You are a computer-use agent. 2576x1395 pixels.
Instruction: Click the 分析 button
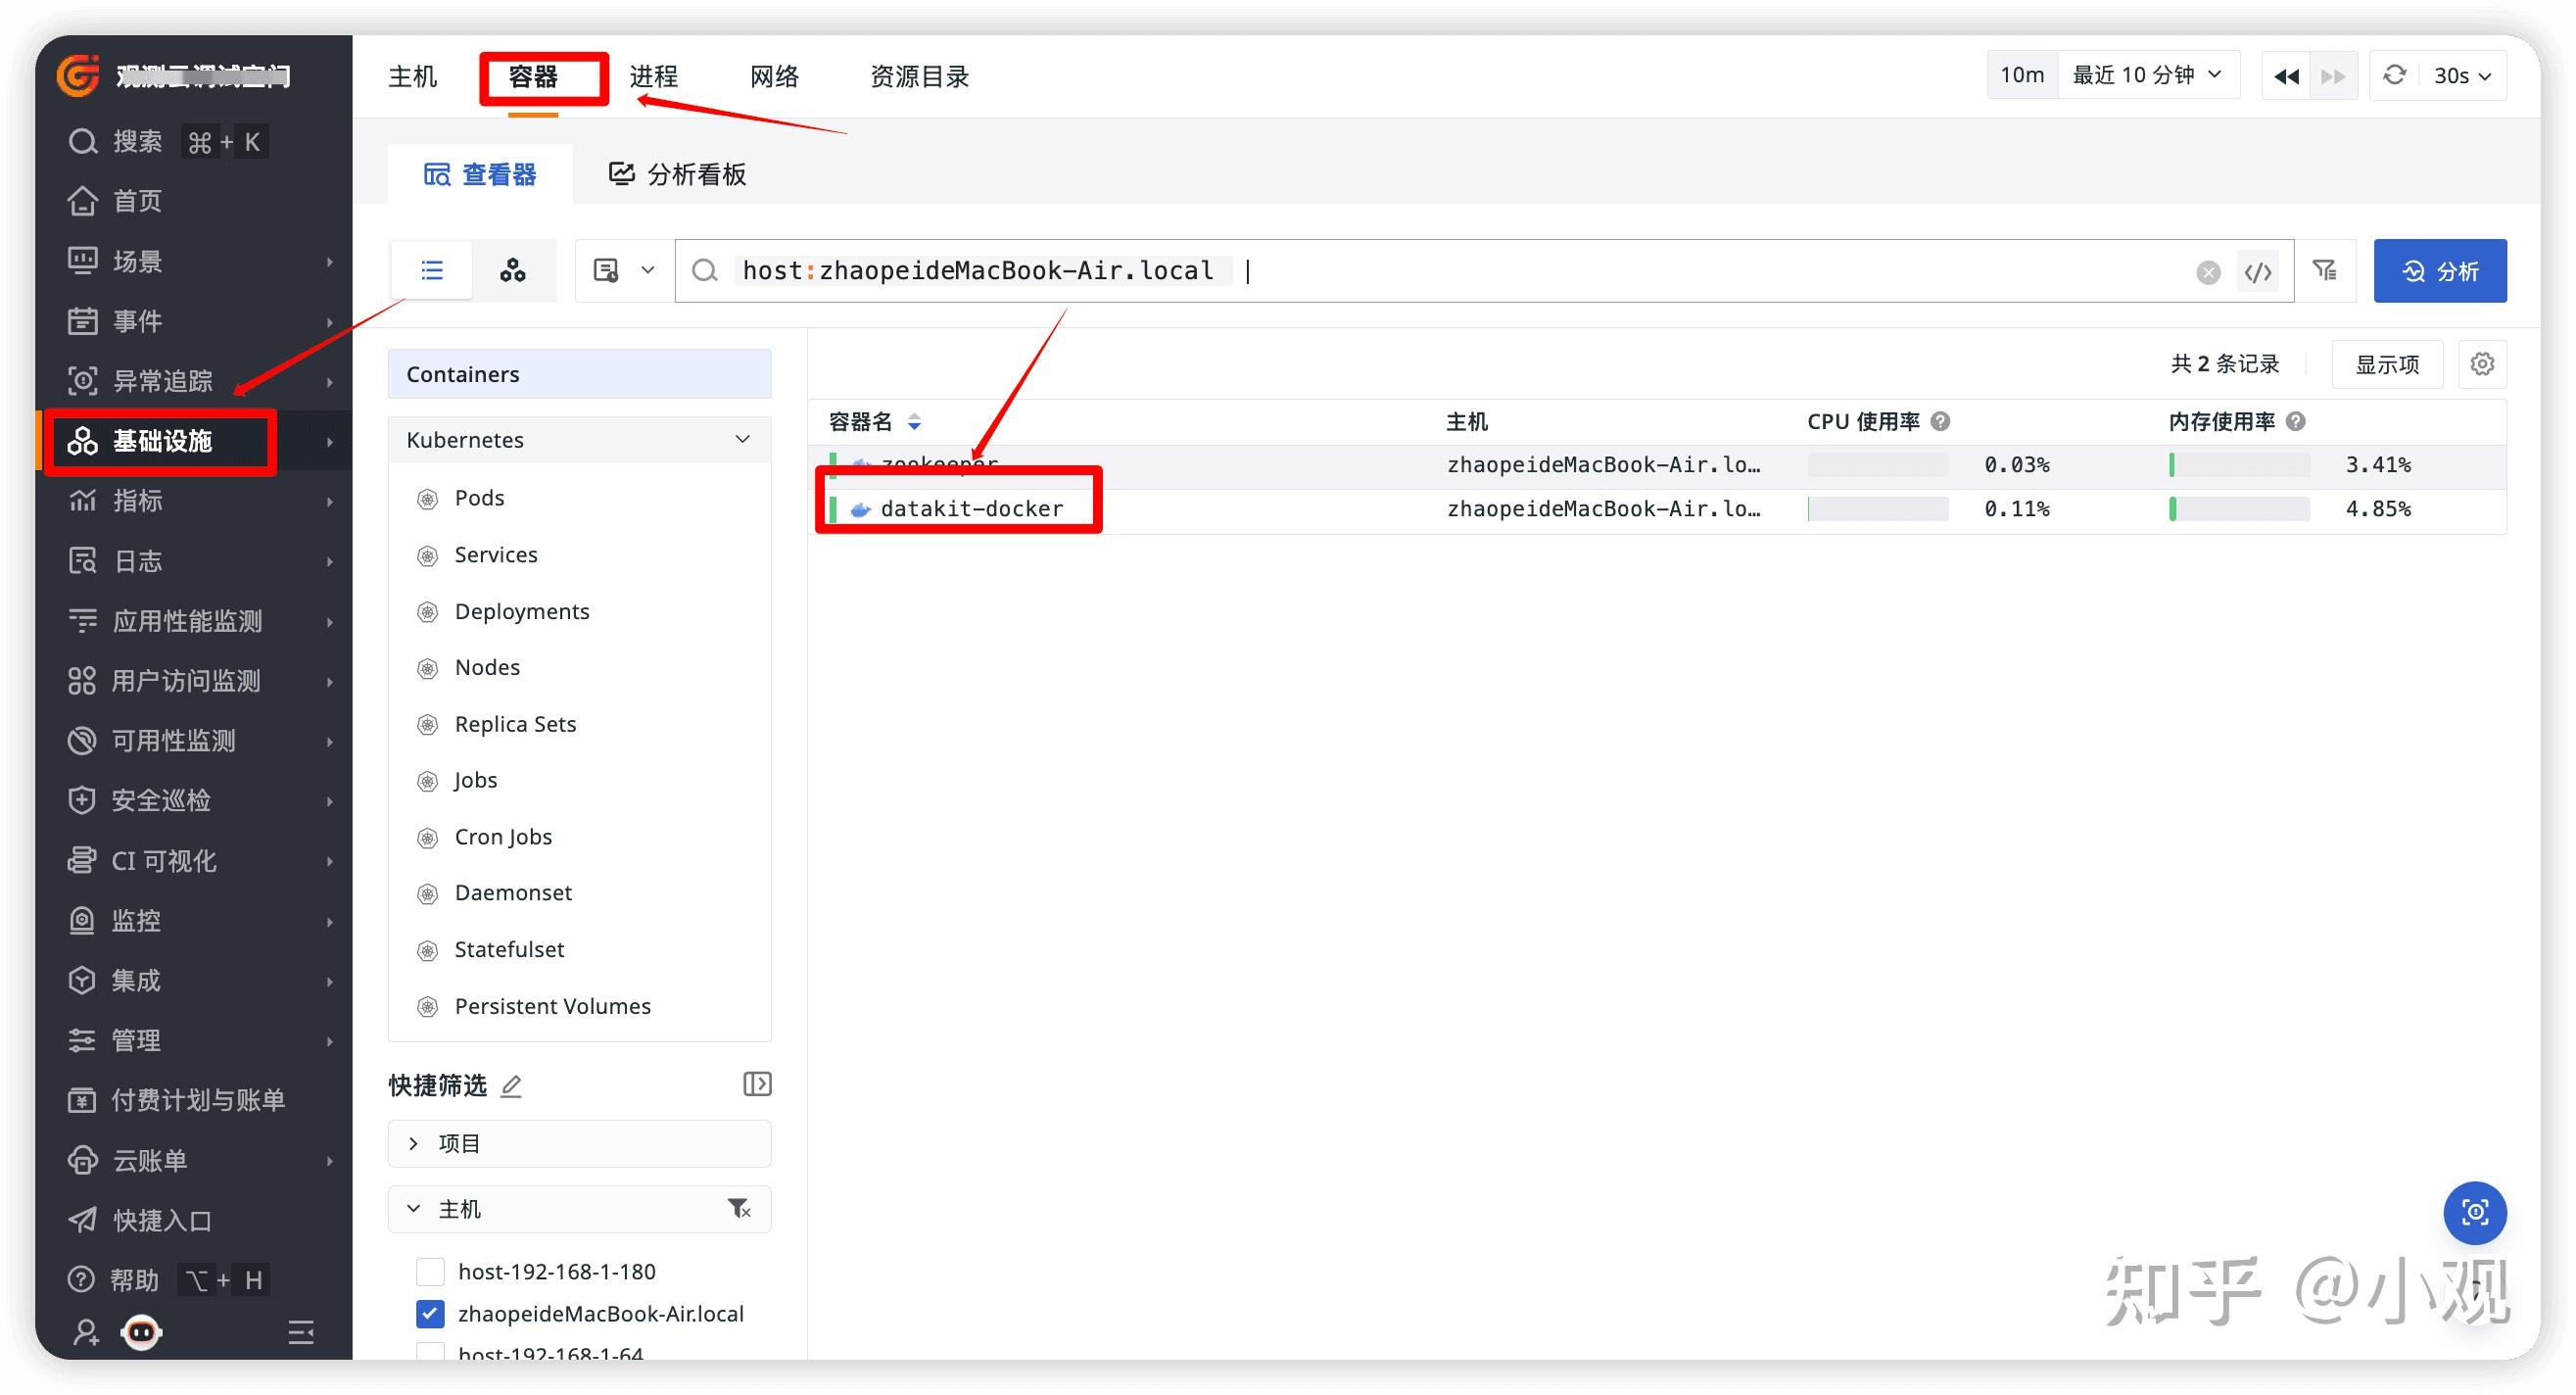pyautogui.click(x=2440, y=270)
